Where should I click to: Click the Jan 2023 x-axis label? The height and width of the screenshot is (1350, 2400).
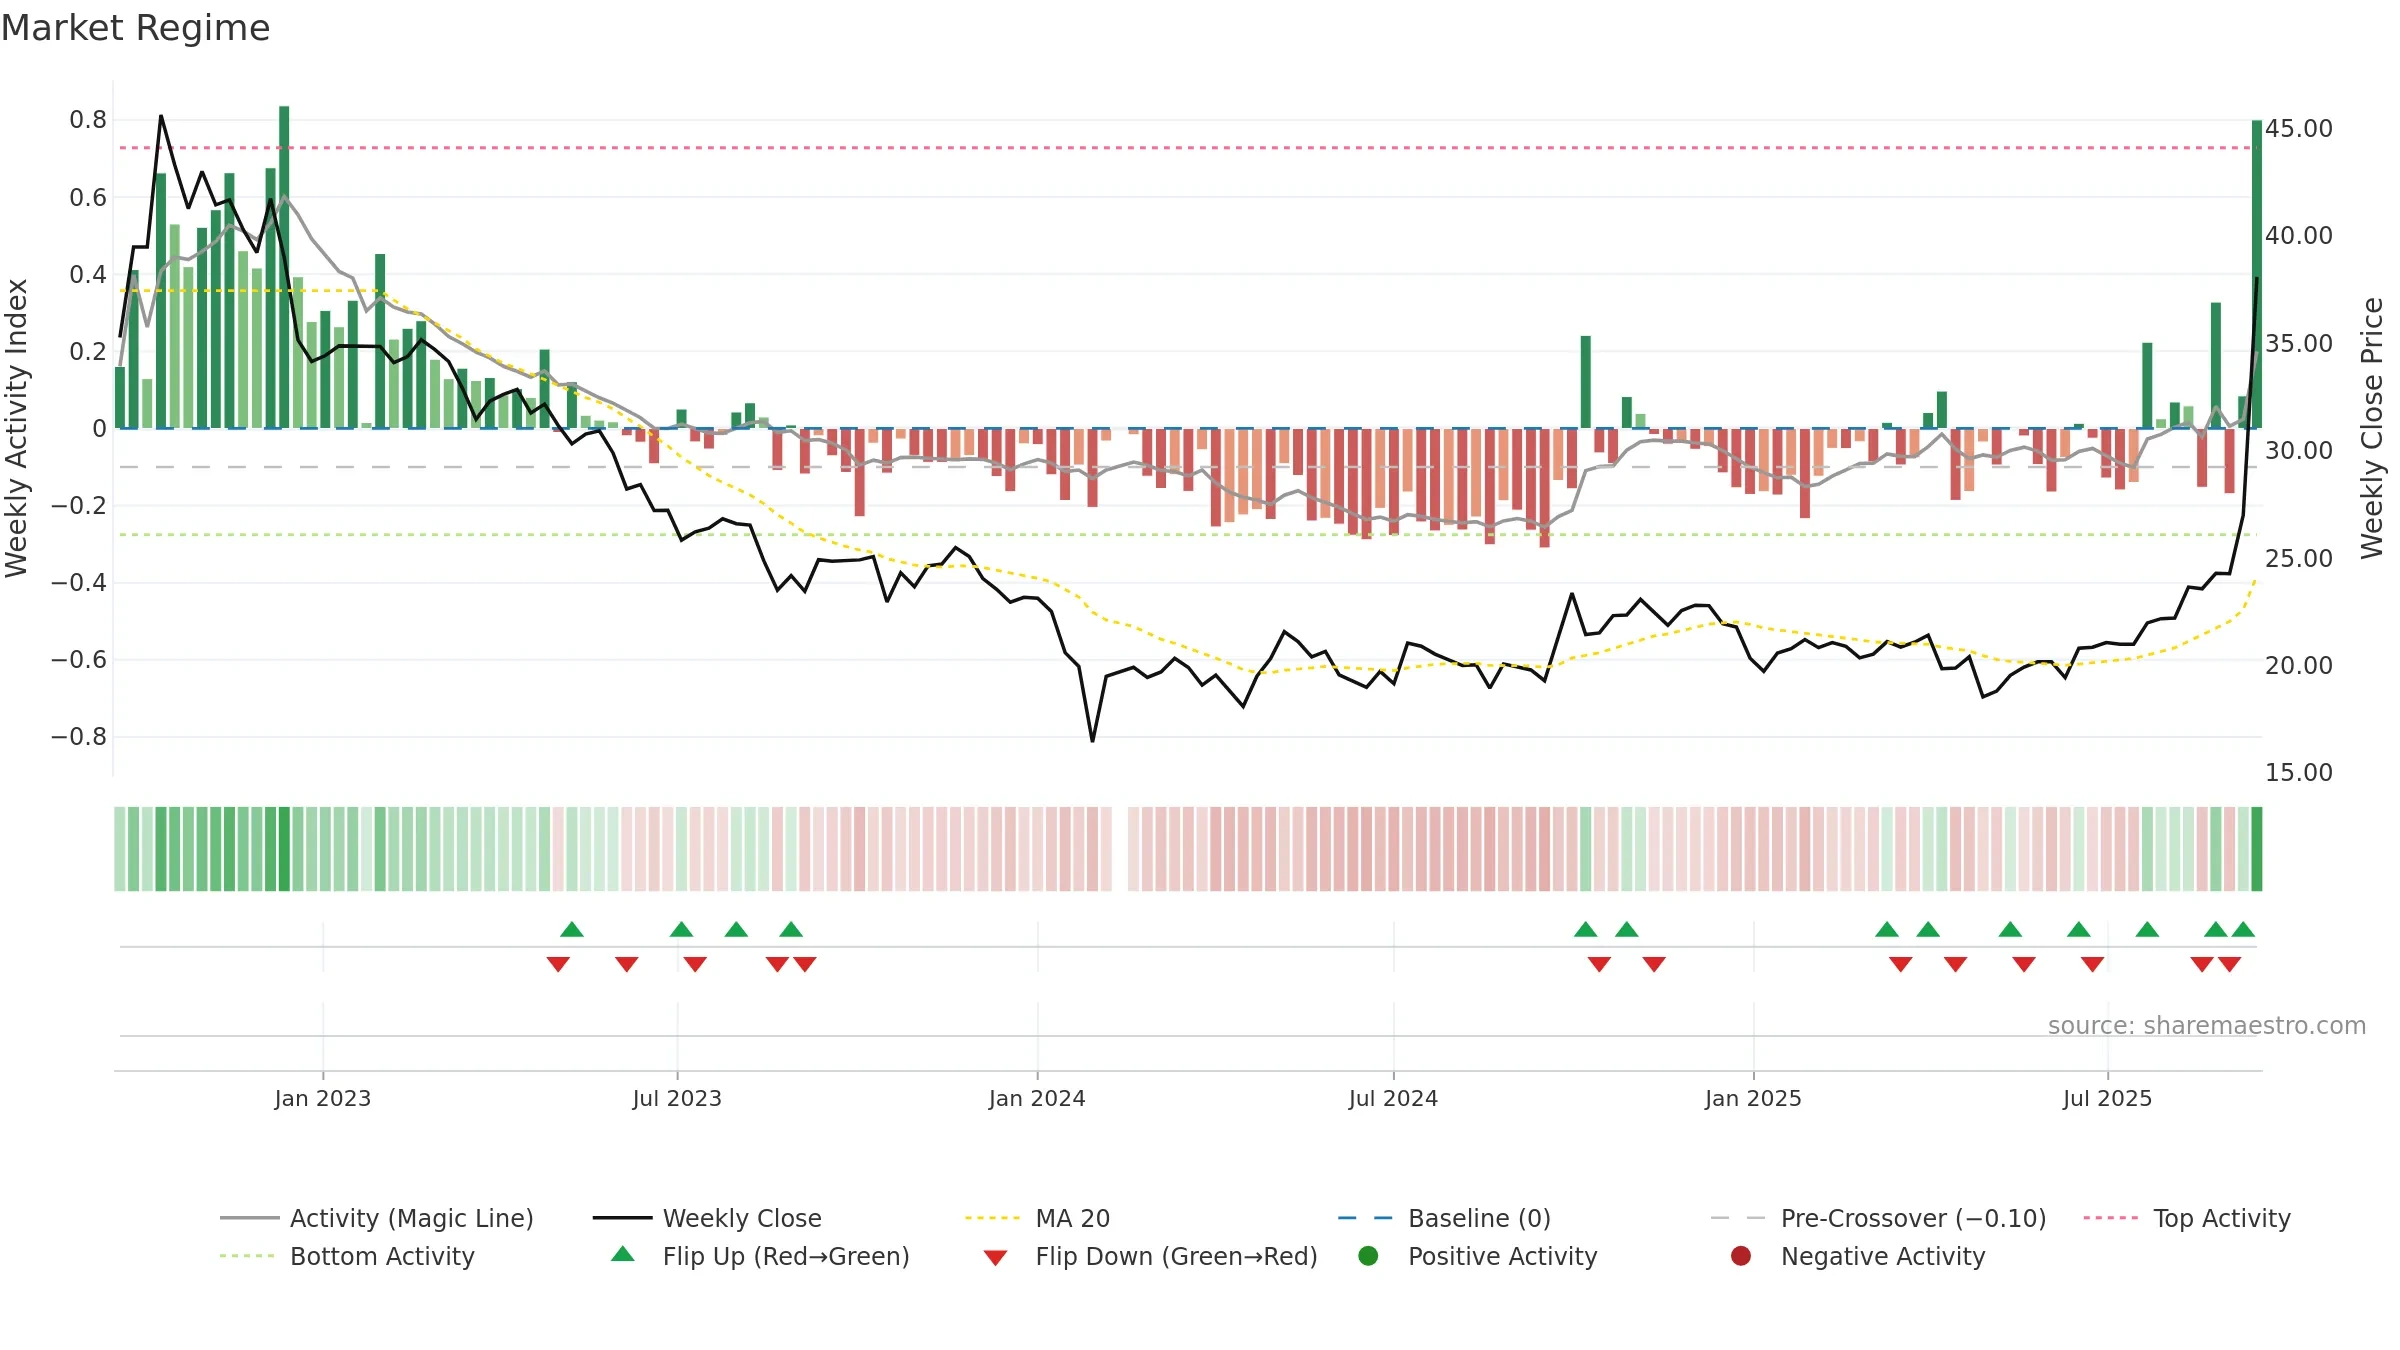tap(323, 1098)
